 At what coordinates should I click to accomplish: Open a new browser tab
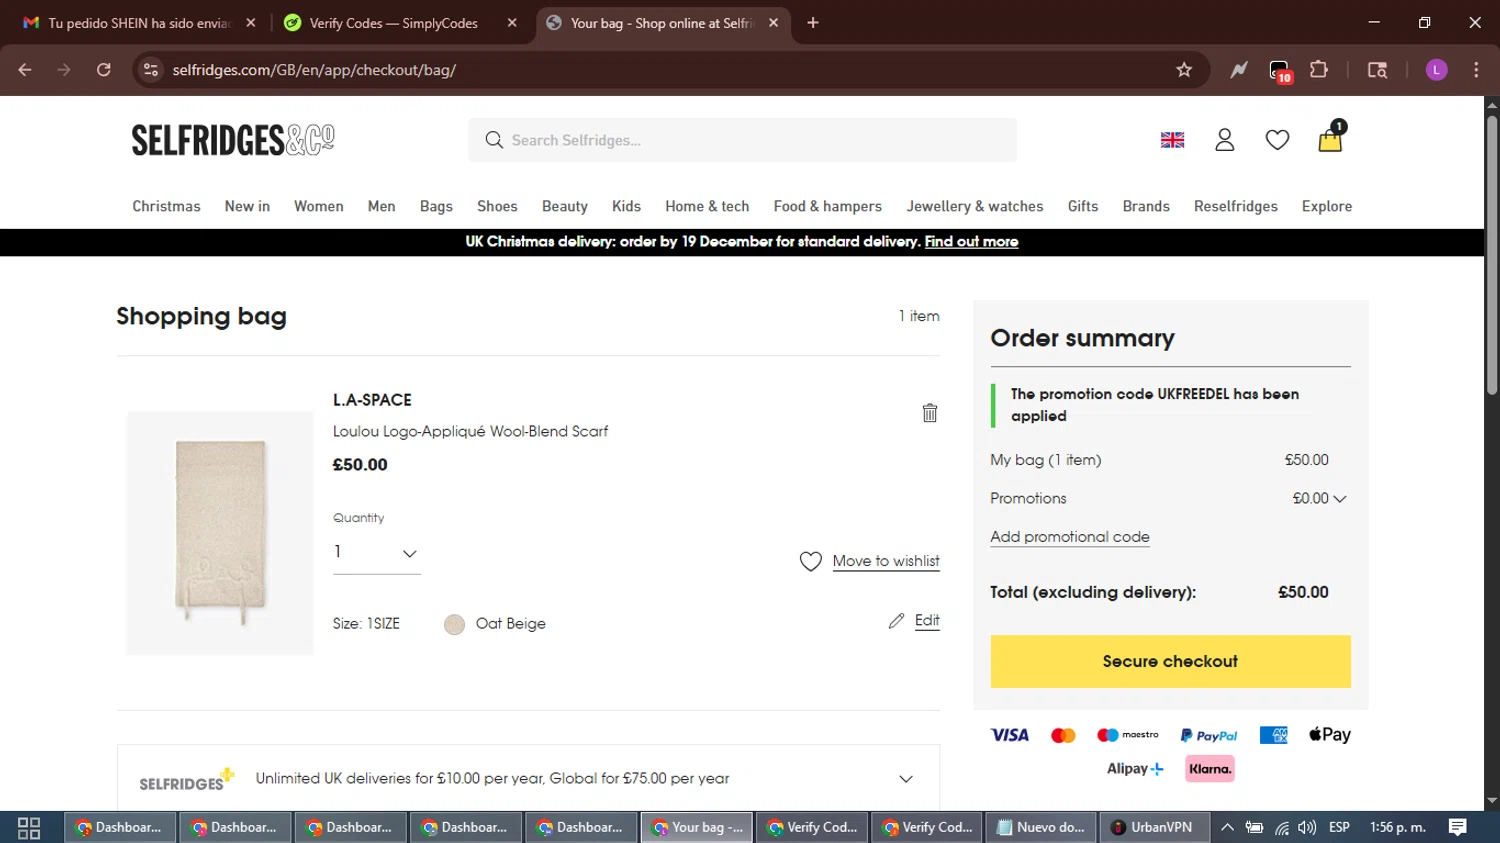click(x=813, y=23)
